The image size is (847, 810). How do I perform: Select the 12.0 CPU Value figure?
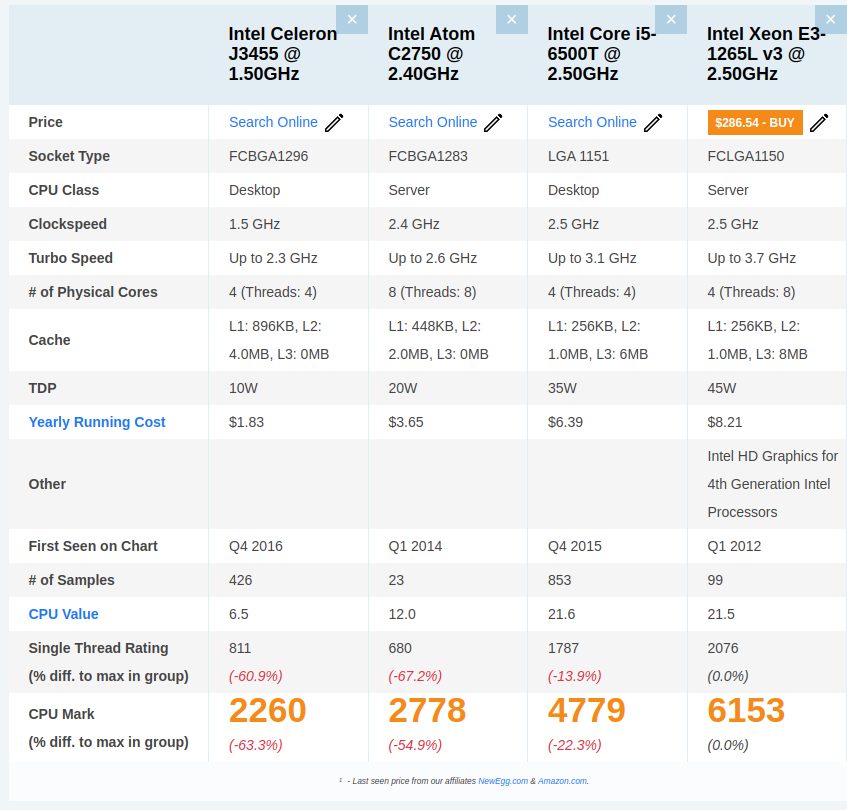[x=402, y=615]
